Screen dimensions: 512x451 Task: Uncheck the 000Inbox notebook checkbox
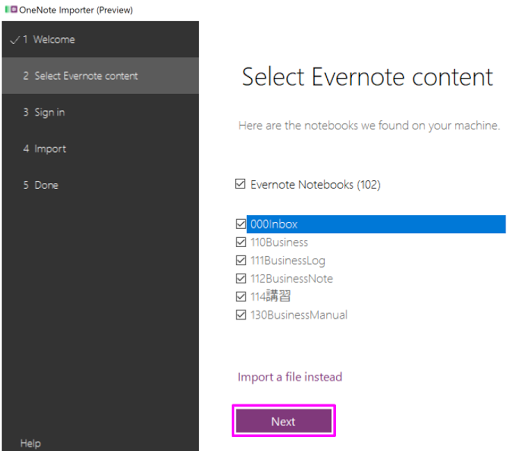tap(241, 224)
